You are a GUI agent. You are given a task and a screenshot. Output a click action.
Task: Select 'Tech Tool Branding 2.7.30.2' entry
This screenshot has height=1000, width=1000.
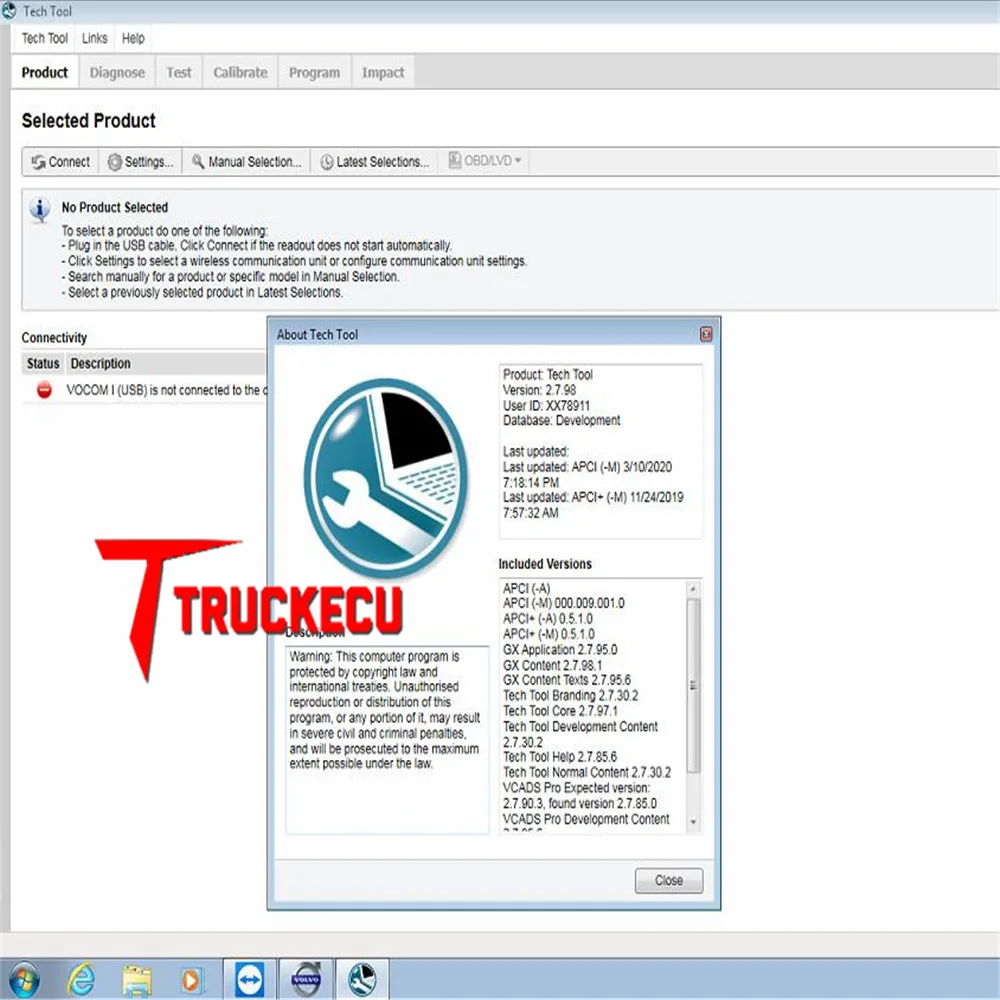tap(571, 695)
